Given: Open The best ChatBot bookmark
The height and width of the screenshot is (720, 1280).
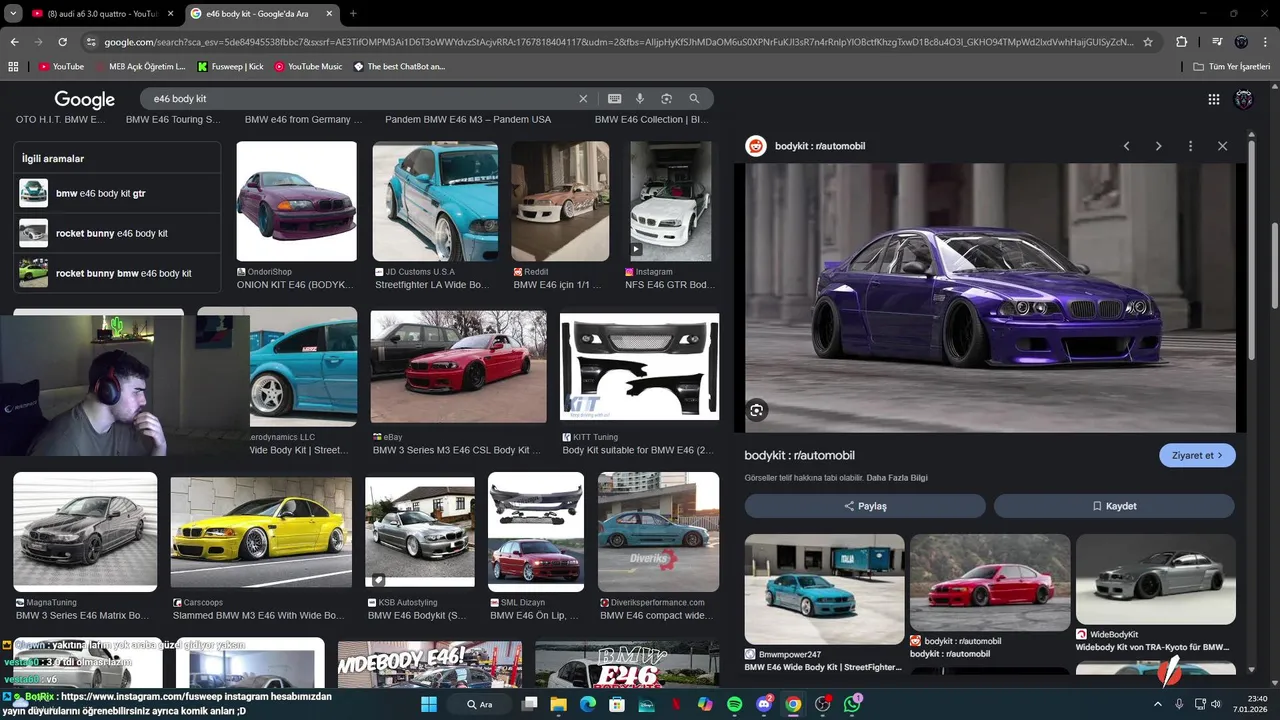Looking at the screenshot, I should (x=399, y=66).
